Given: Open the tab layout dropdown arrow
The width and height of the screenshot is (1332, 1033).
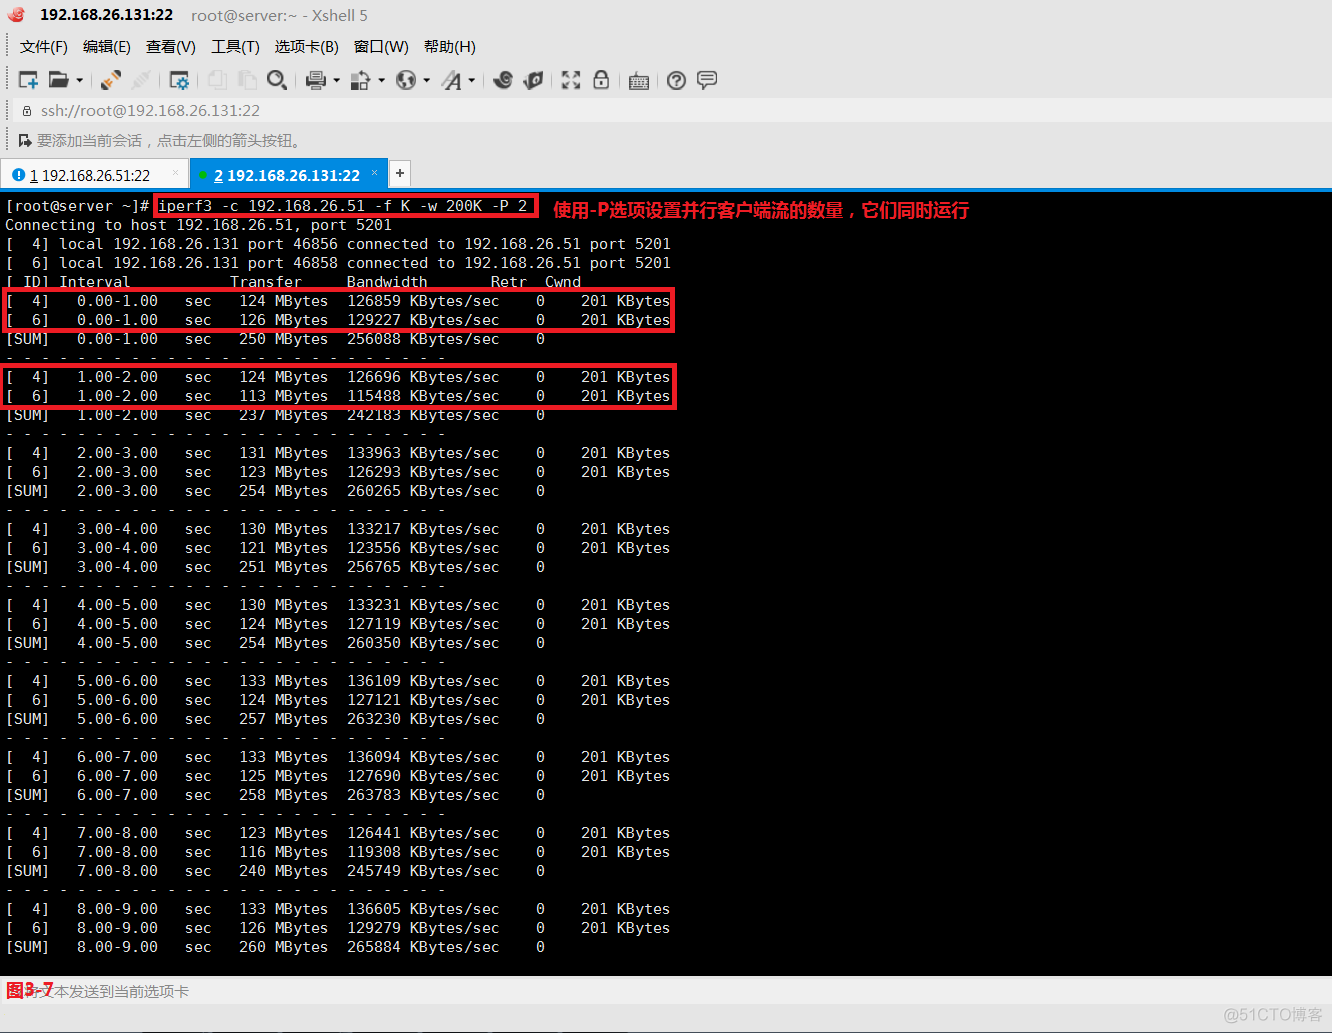Looking at the screenshot, I should (383, 80).
